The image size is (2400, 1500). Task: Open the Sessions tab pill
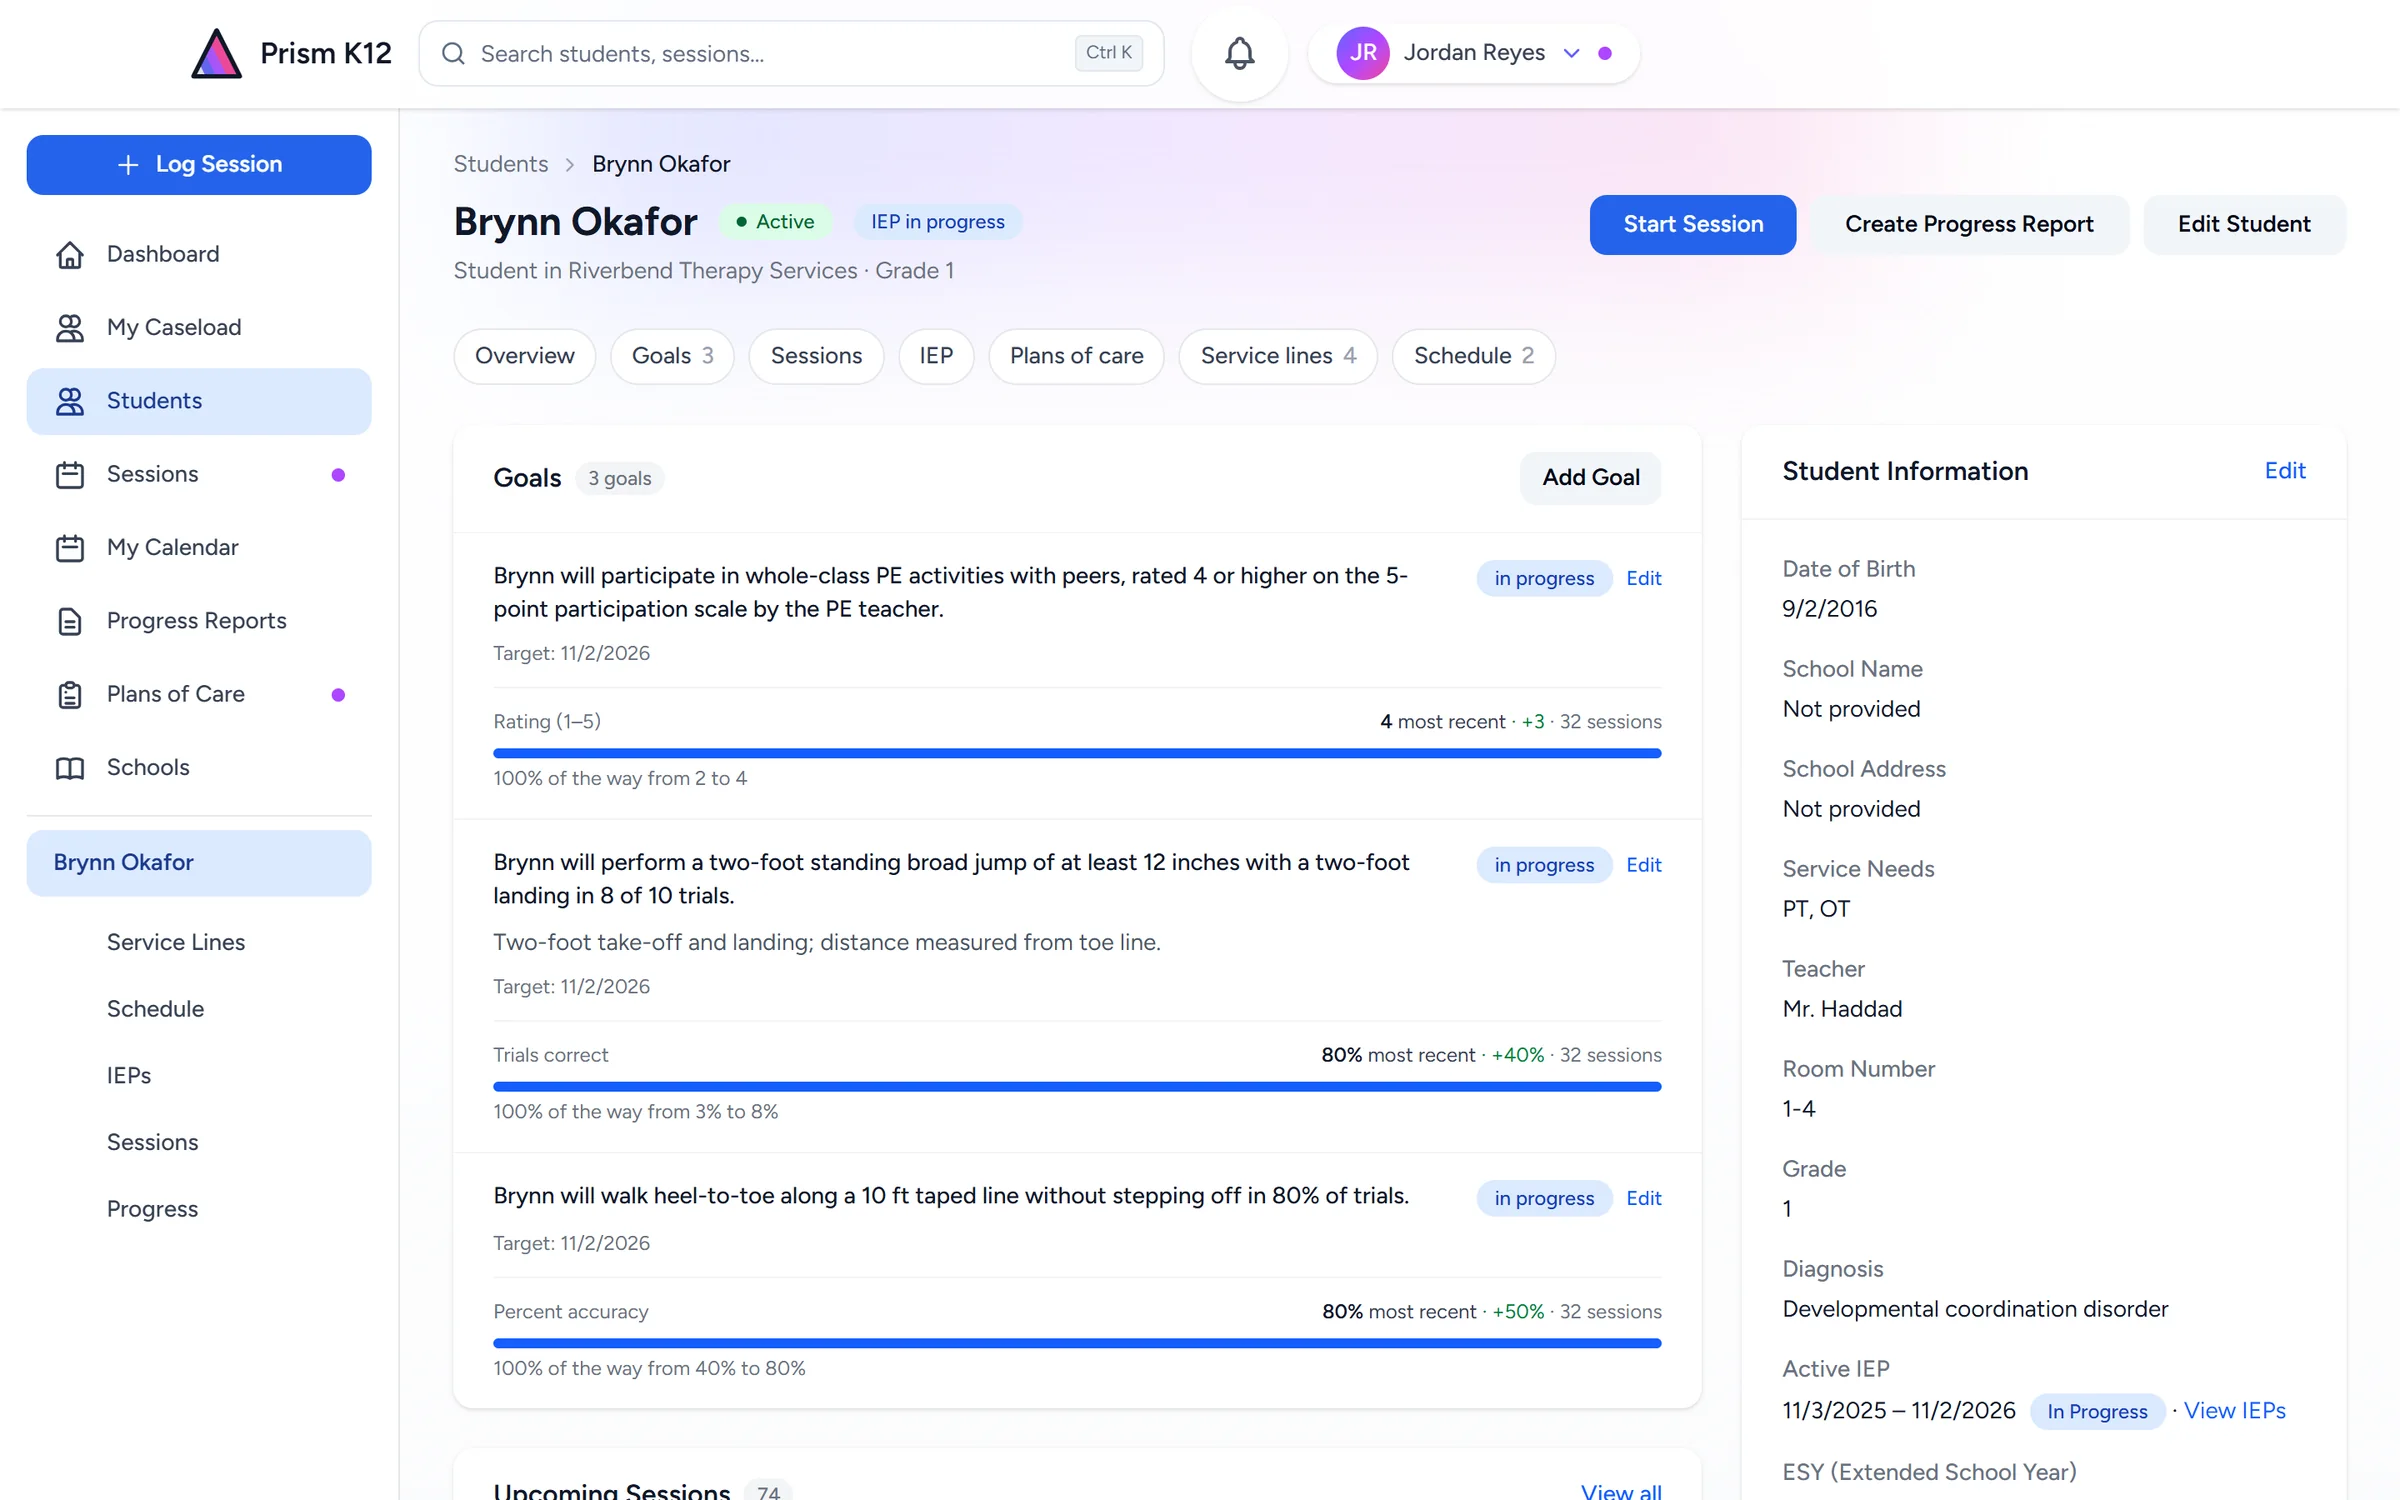click(816, 356)
